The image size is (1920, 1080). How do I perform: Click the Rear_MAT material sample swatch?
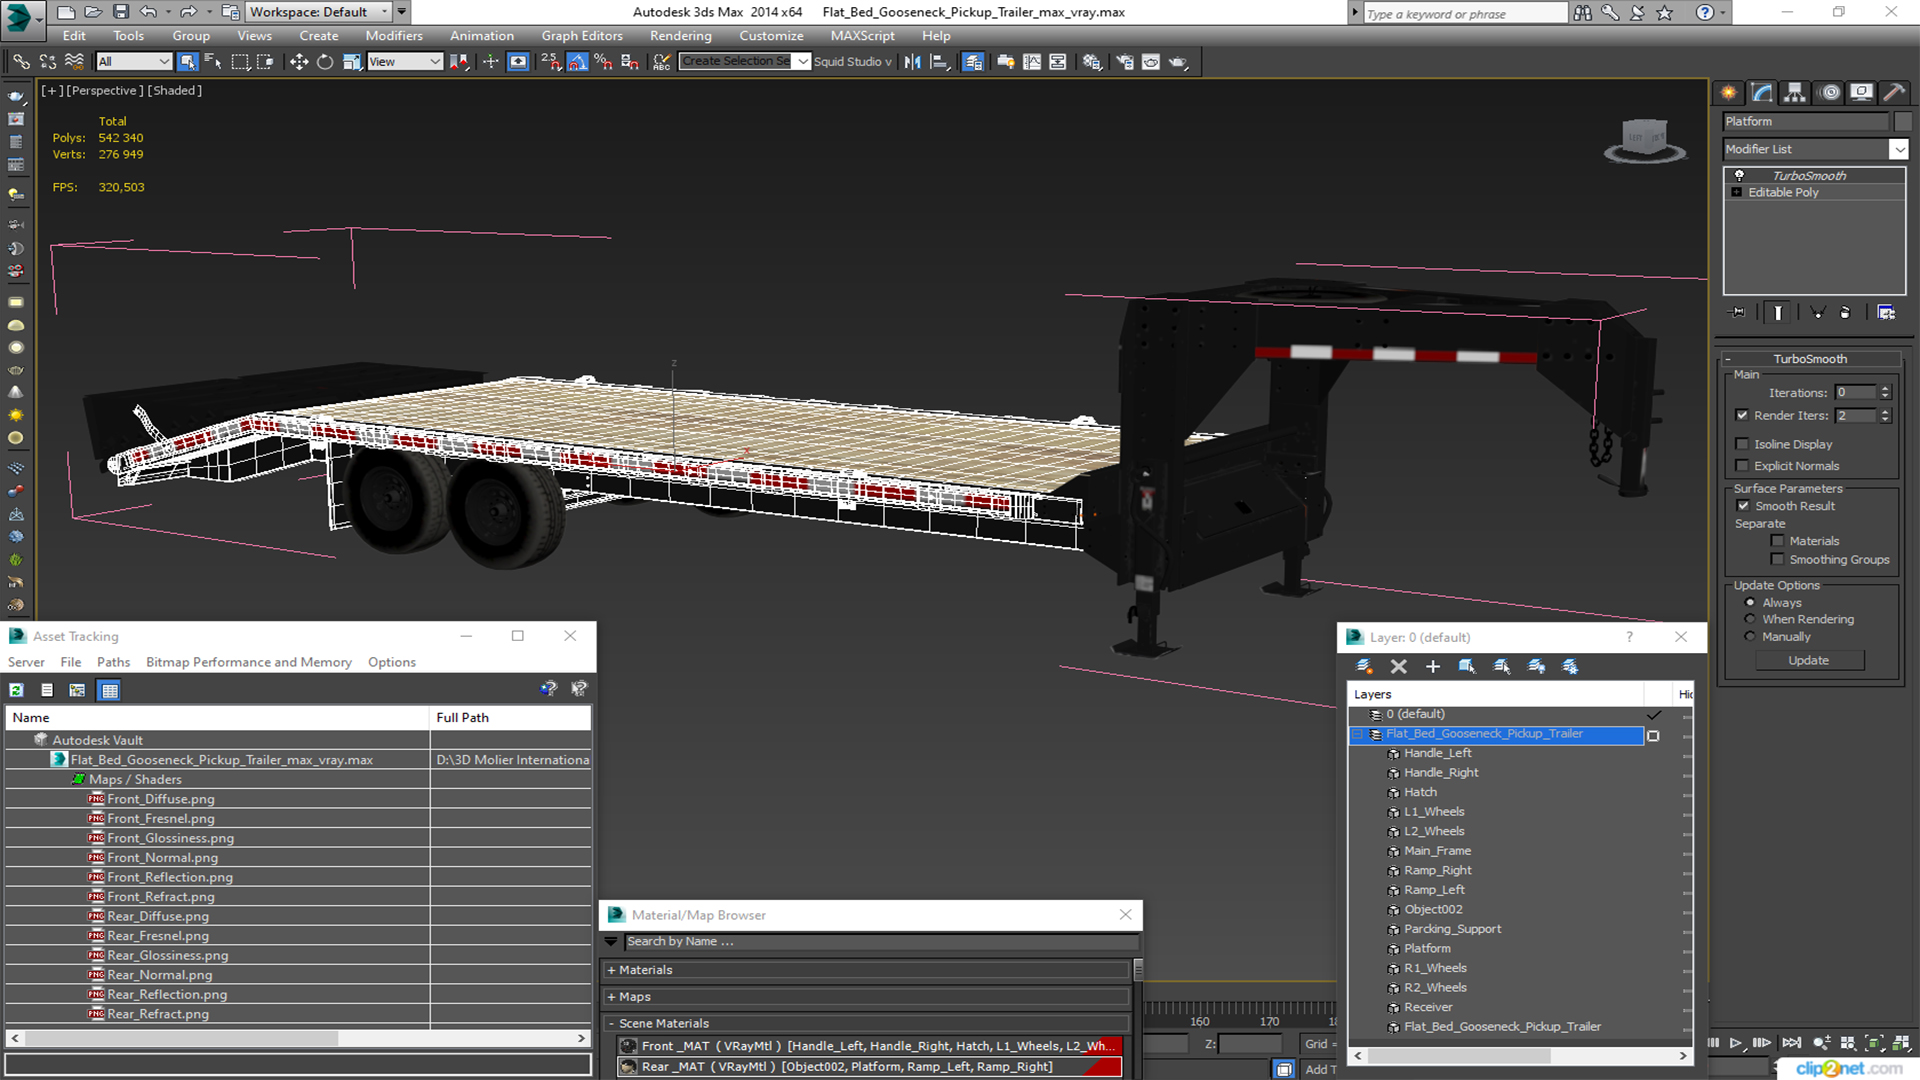coord(628,1067)
